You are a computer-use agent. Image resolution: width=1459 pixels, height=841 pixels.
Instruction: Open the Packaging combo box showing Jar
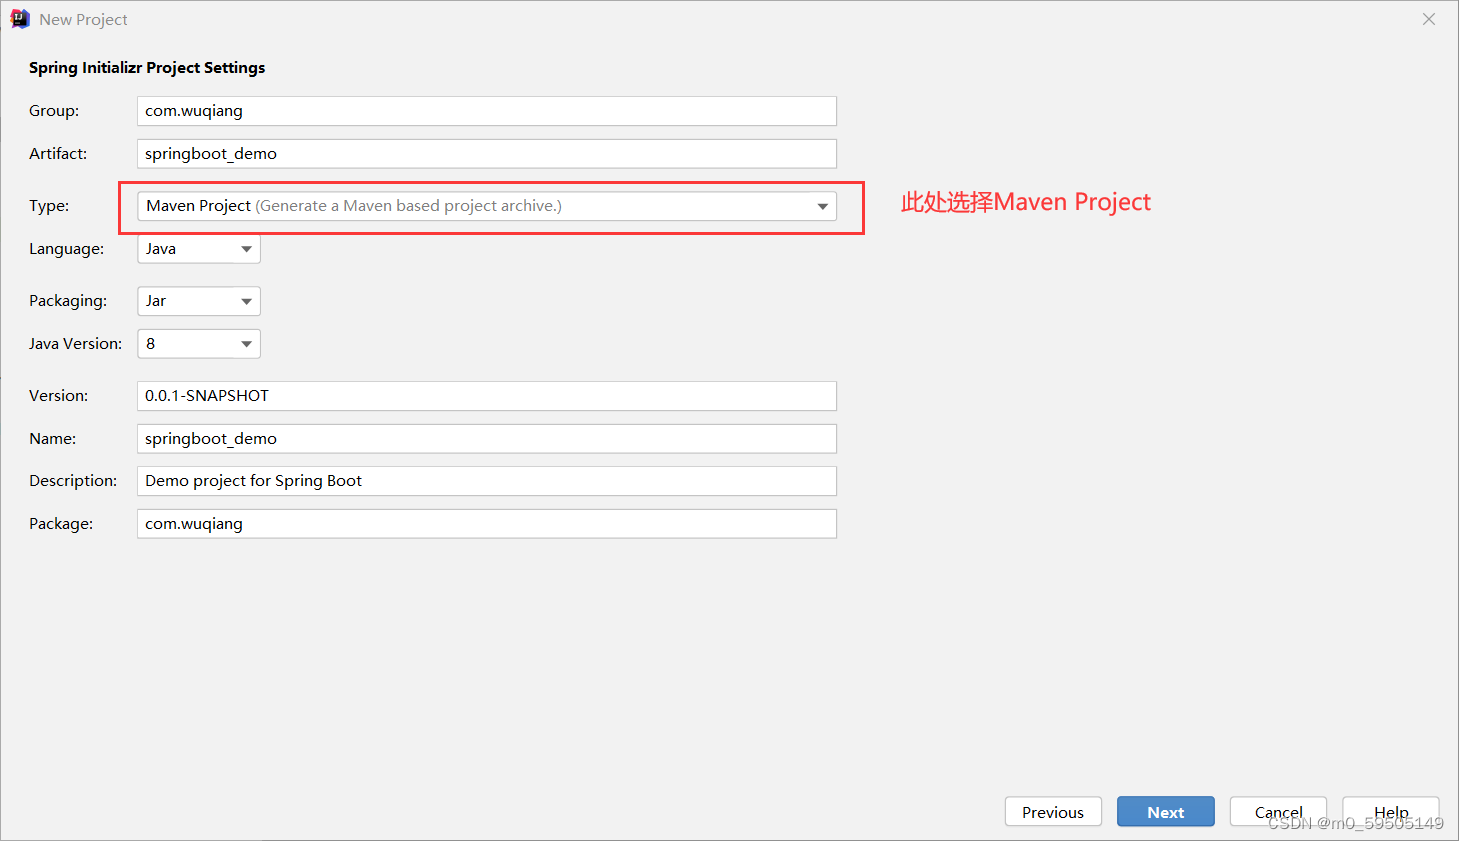click(x=199, y=301)
